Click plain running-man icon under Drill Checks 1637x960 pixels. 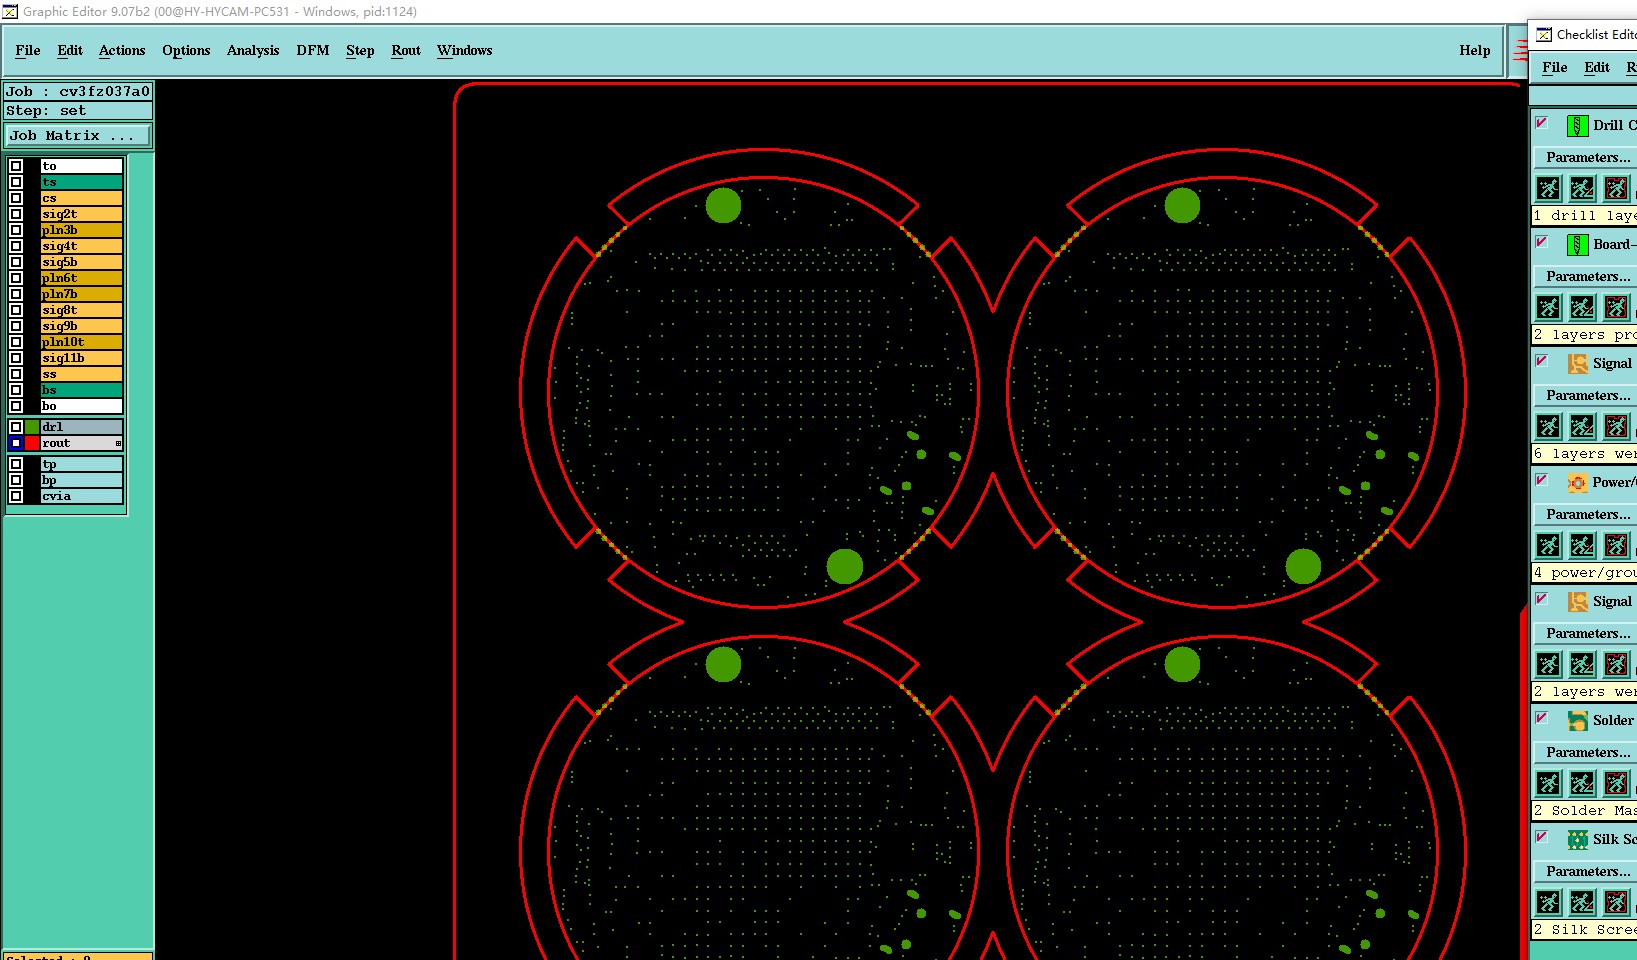pos(1548,188)
